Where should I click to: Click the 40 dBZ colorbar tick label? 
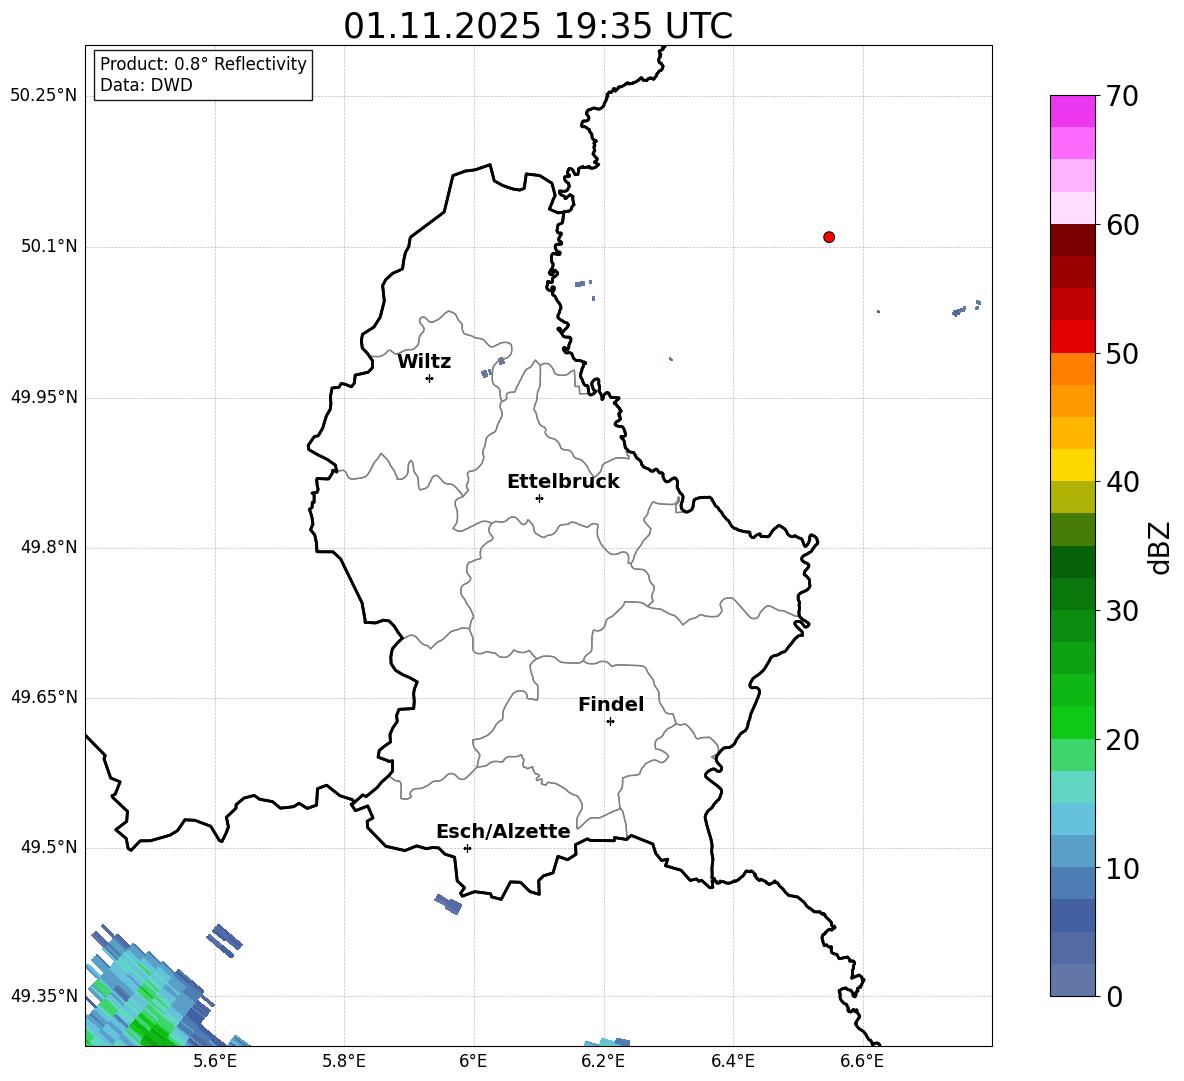click(x=1122, y=482)
